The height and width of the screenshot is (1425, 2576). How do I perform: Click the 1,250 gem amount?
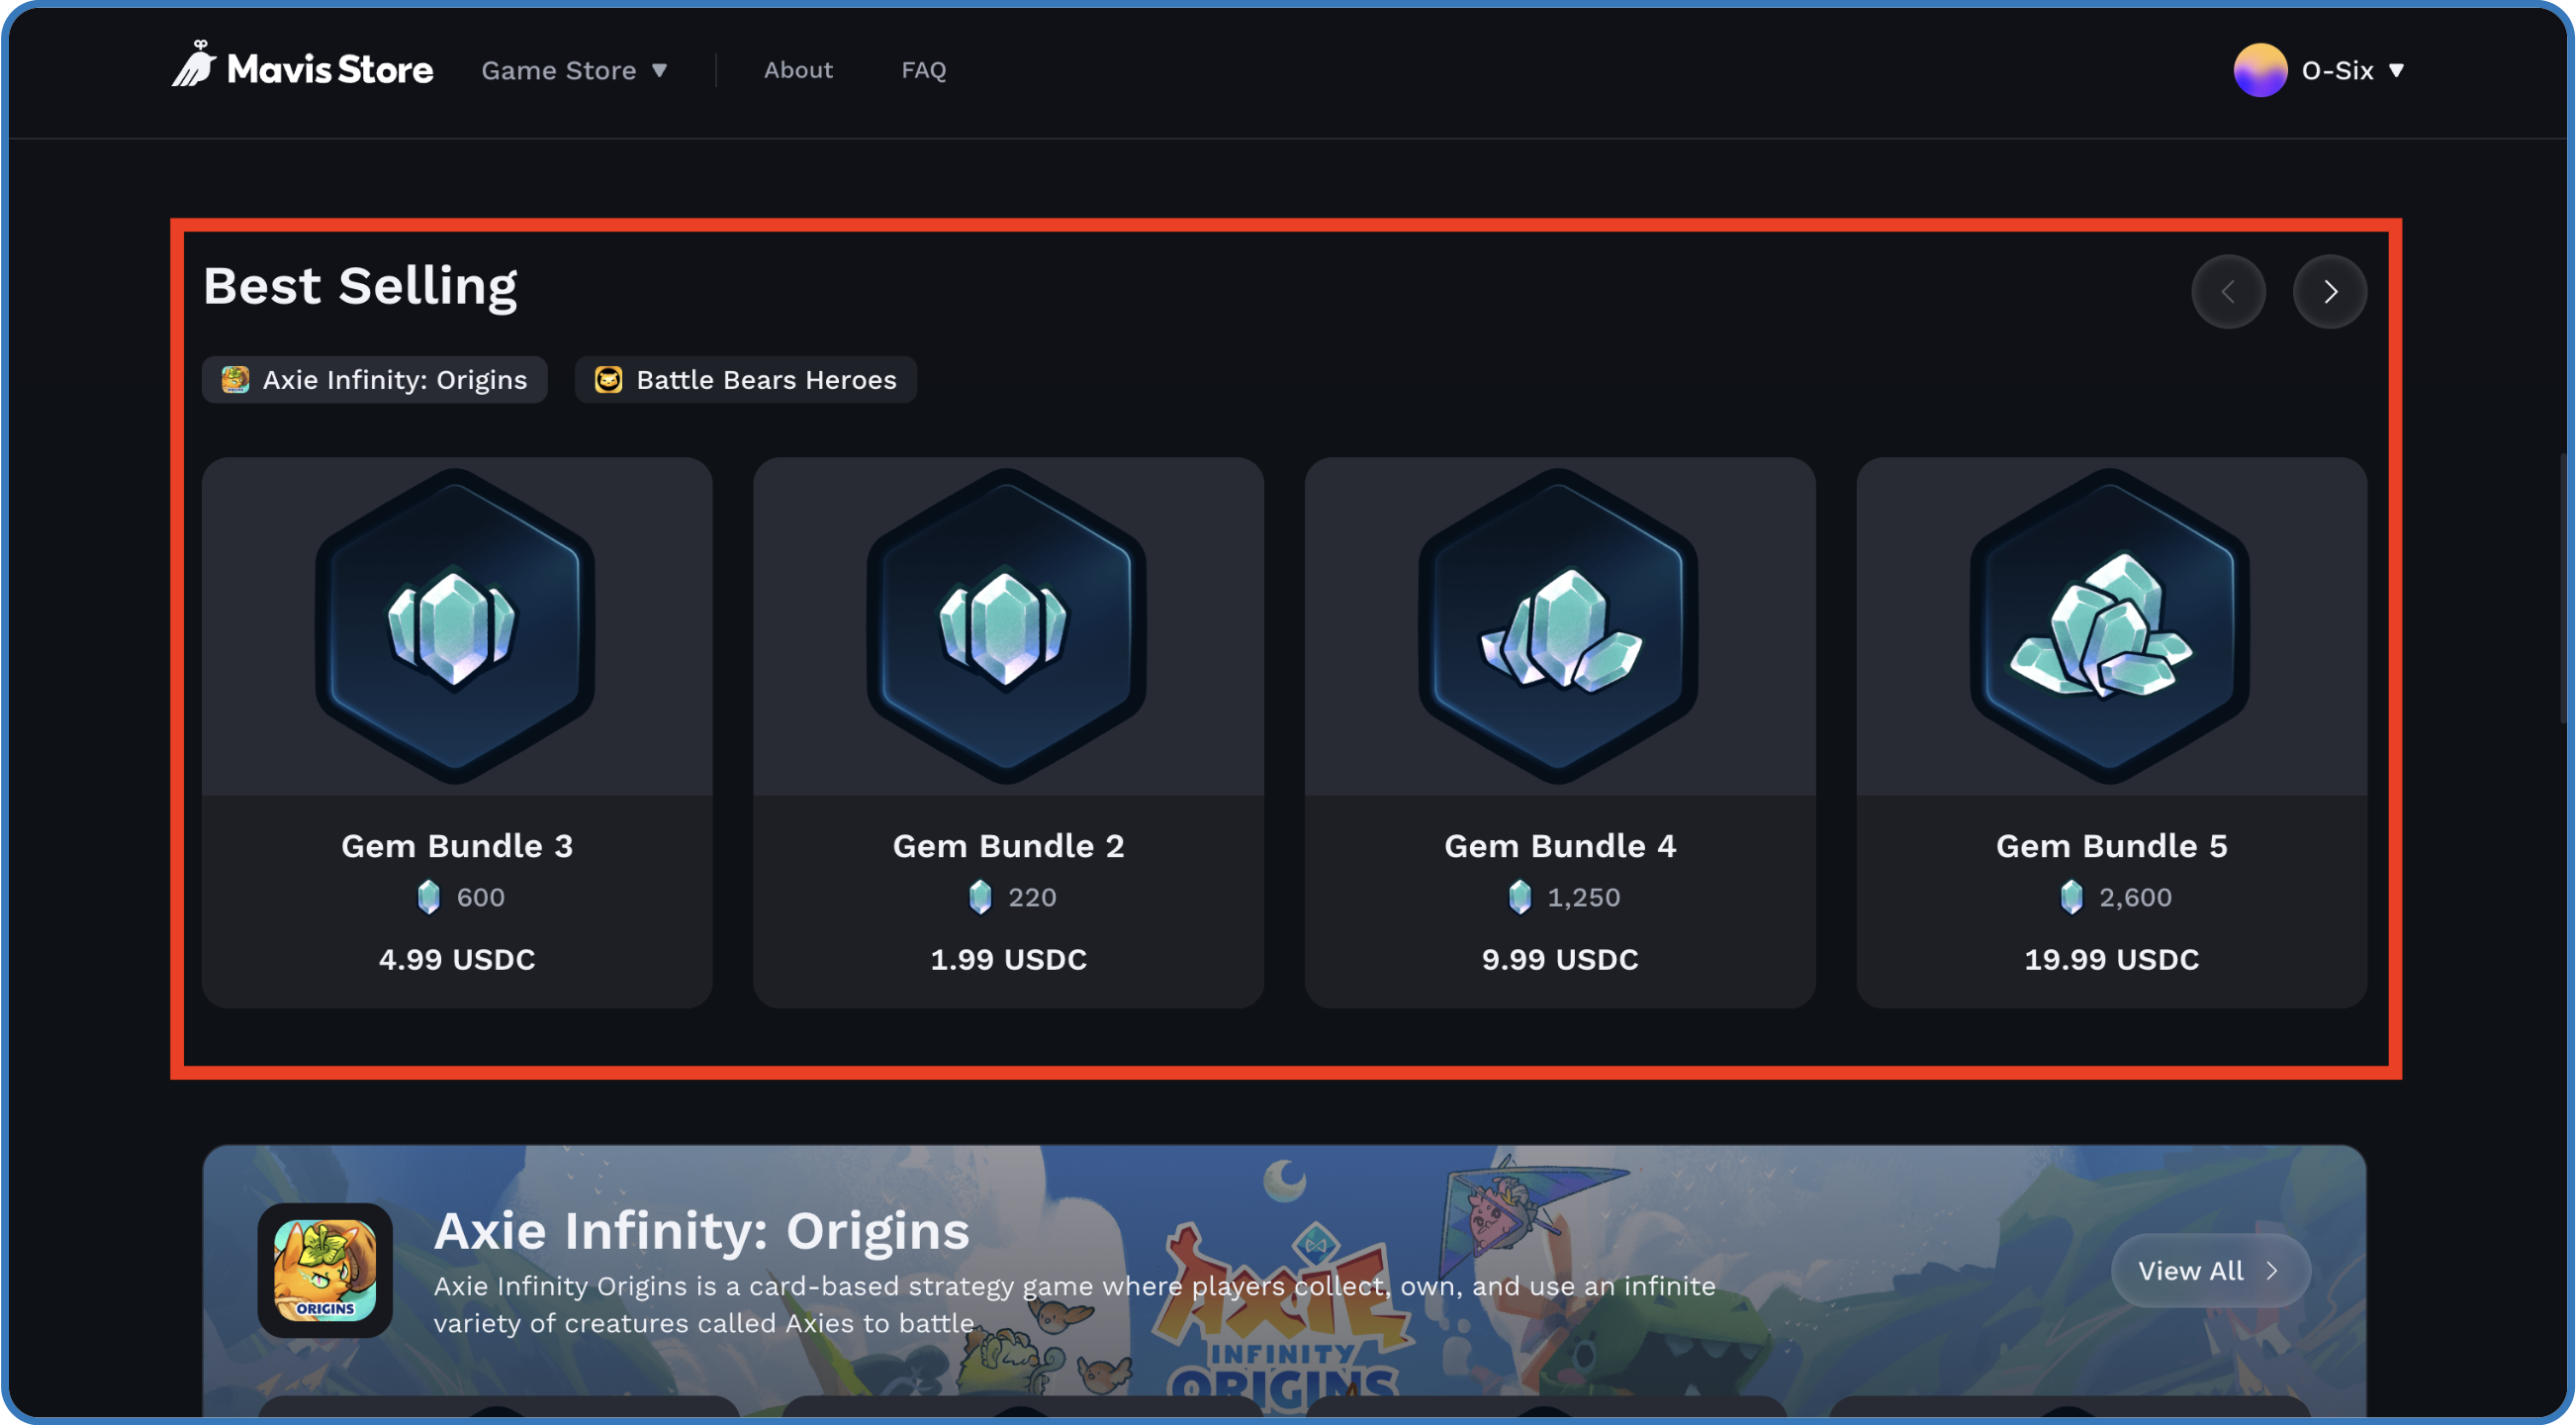tap(1583, 897)
